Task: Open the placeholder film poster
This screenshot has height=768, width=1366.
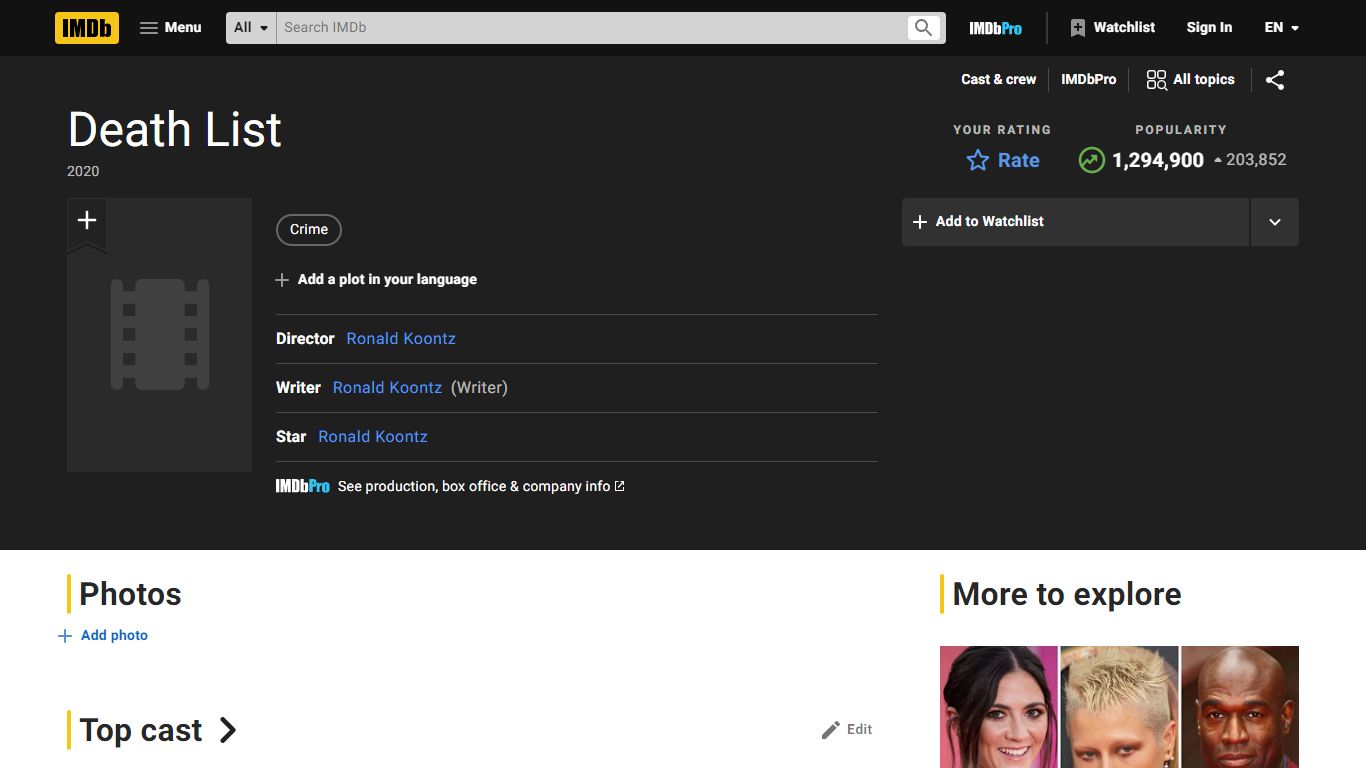Action: pyautogui.click(x=160, y=335)
